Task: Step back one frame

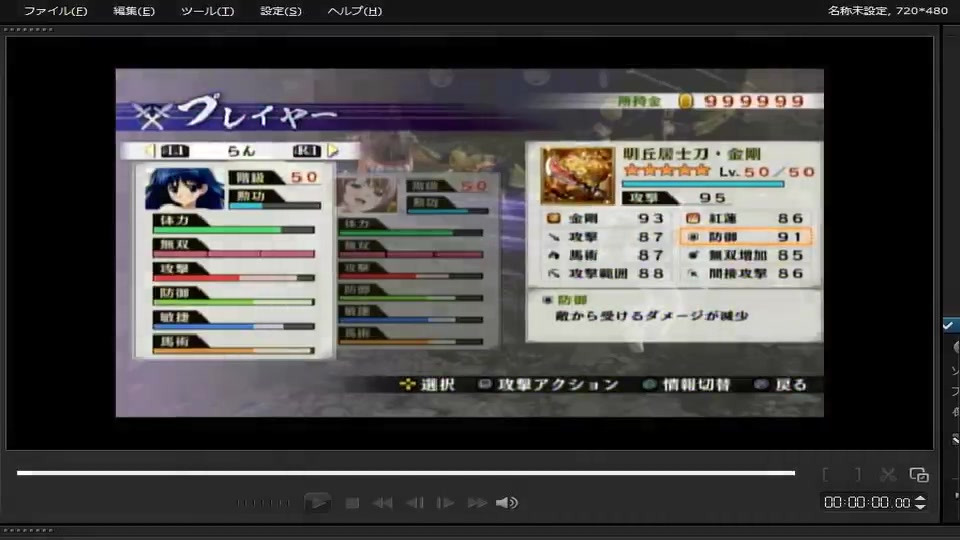Action: [x=415, y=503]
